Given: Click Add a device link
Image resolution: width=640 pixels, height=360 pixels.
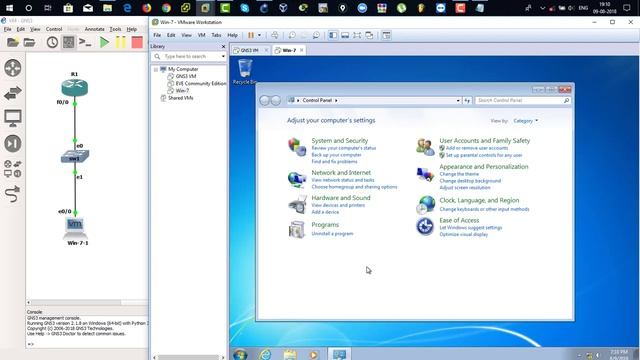Looking at the screenshot, I should click(325, 212).
